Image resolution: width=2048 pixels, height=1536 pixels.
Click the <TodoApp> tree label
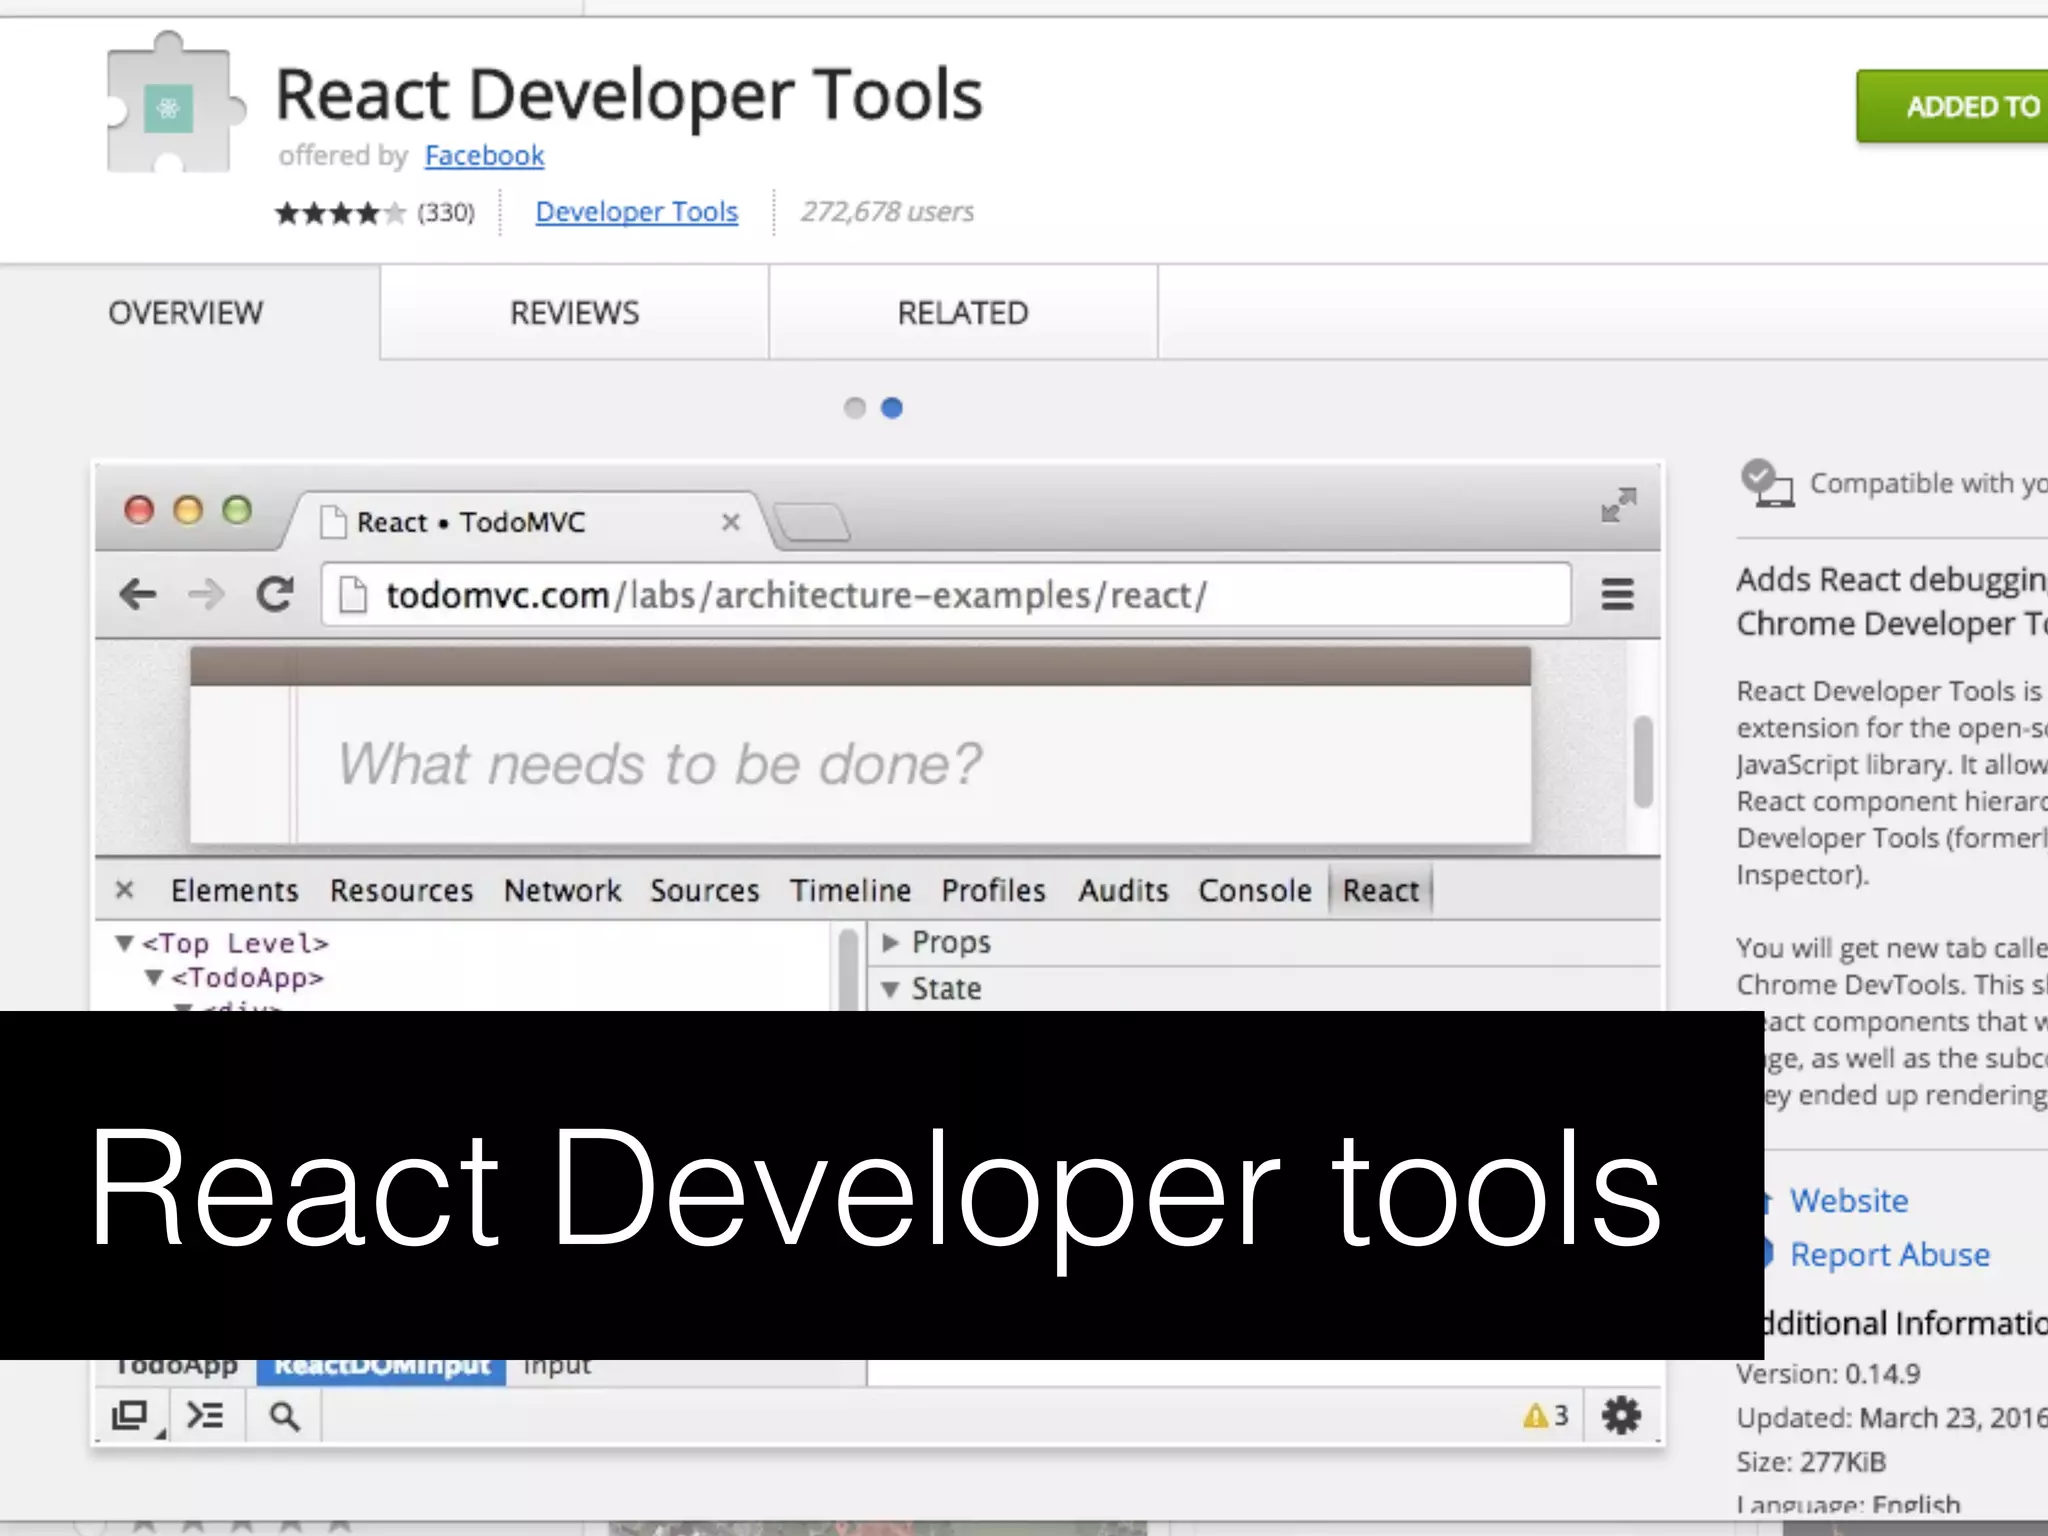point(247,977)
